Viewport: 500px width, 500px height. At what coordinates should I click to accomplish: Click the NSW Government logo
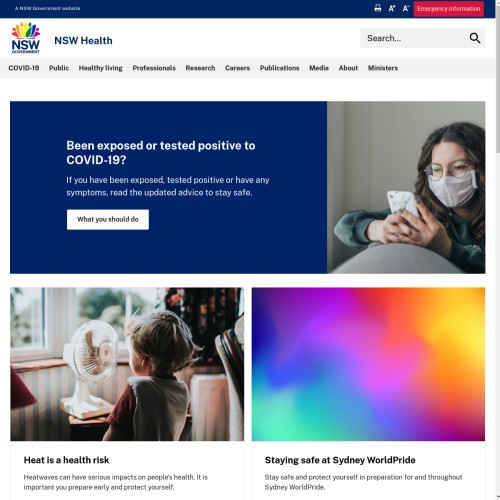26,38
